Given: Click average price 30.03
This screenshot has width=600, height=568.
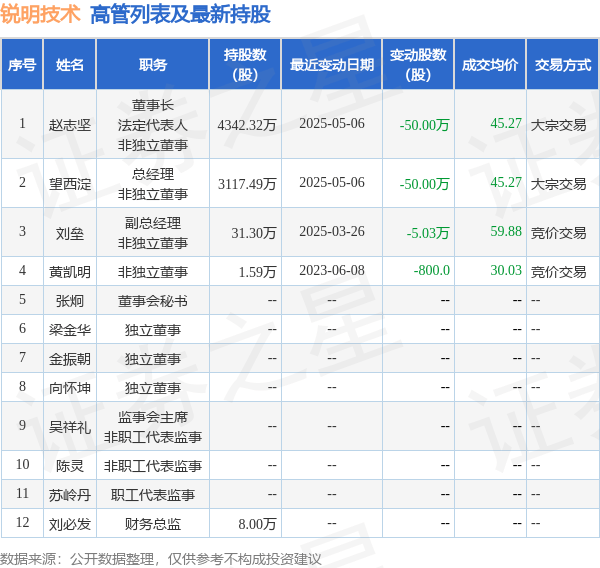Looking at the screenshot, I should coord(506,270).
